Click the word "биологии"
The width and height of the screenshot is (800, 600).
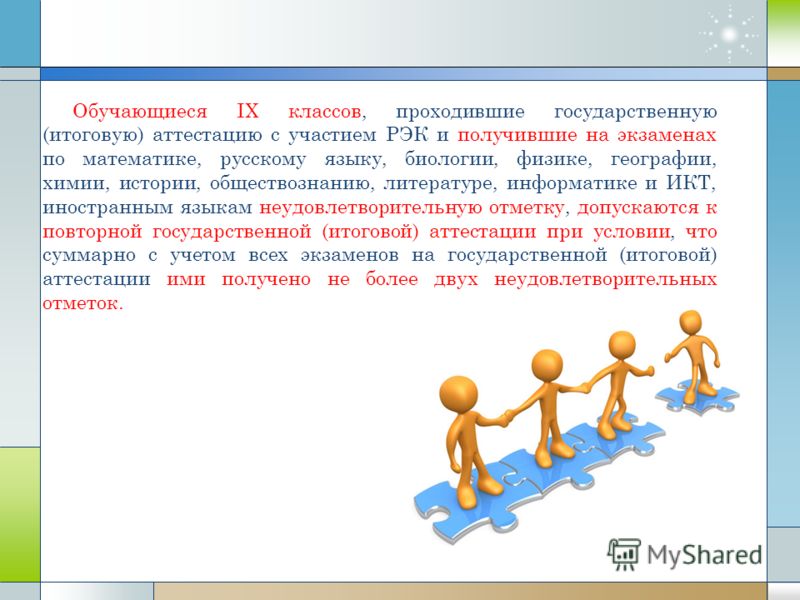(x=451, y=160)
